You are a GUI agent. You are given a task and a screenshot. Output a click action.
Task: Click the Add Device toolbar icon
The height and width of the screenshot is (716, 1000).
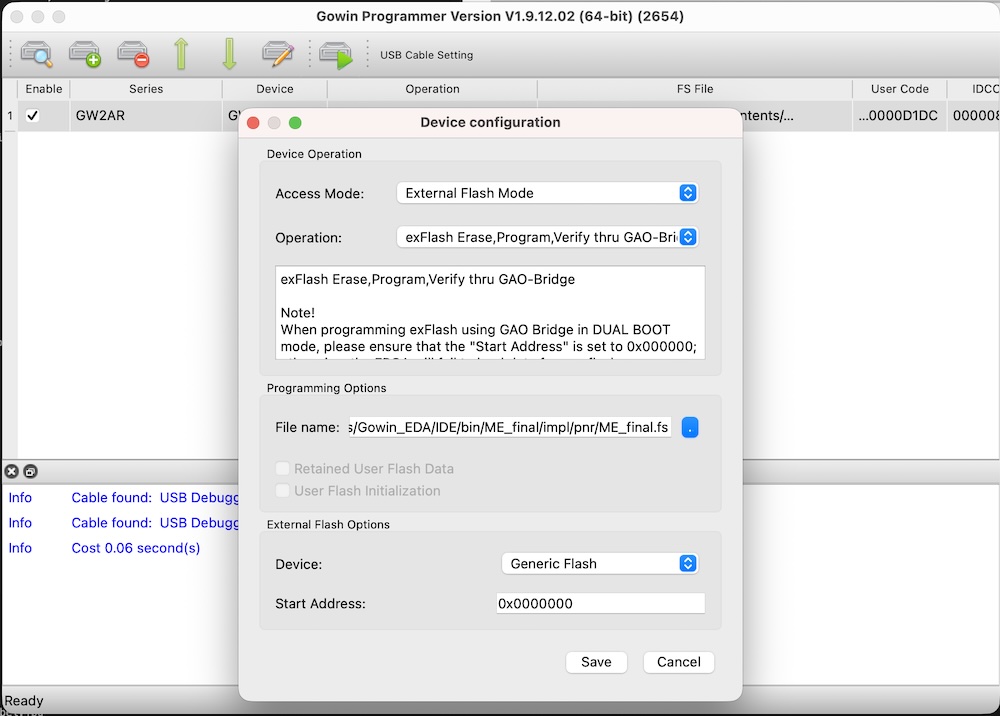[x=85, y=54]
